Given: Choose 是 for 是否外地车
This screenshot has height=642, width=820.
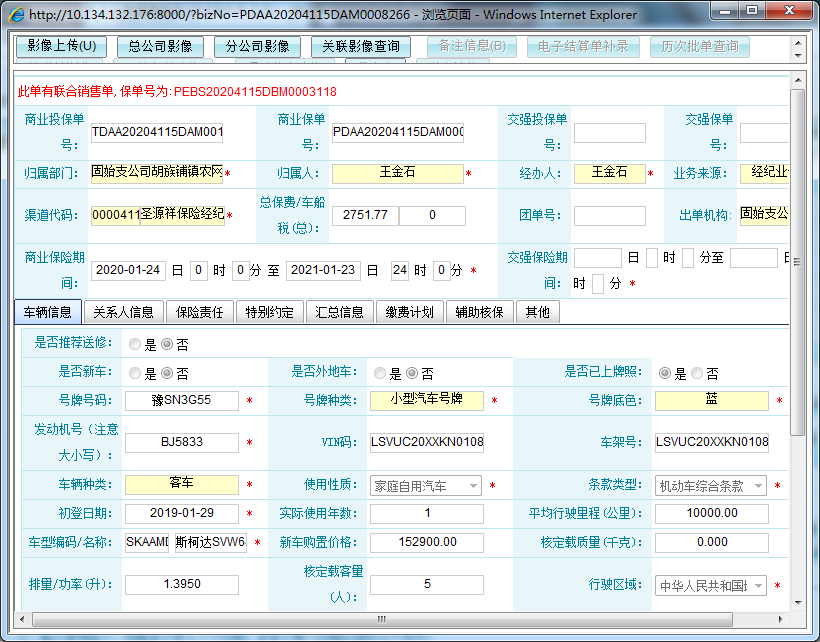Looking at the screenshot, I should point(380,373).
